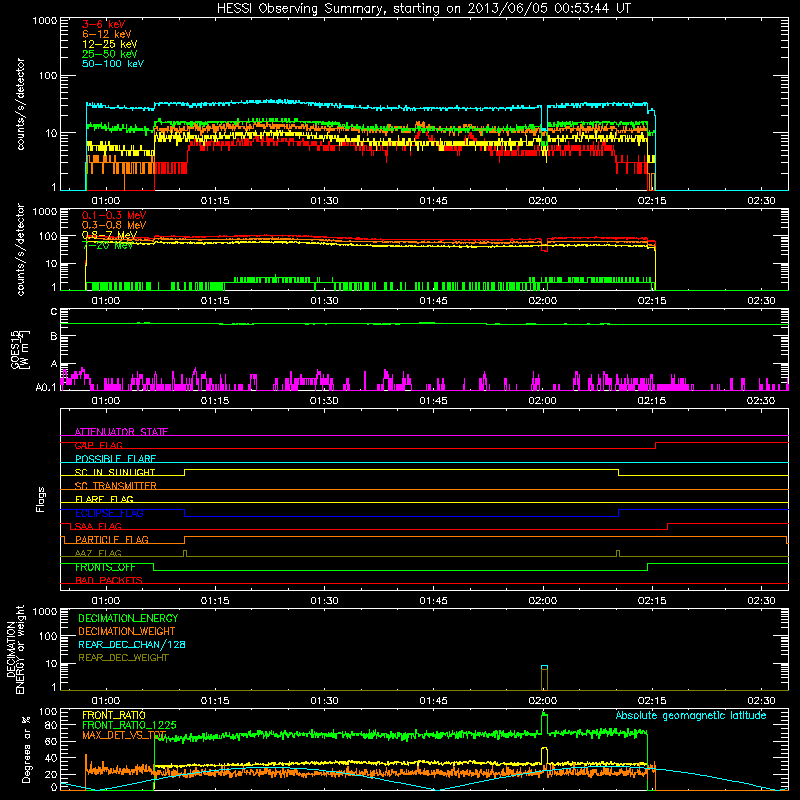This screenshot has width=800, height=800.
Task: Select the FLARE_FLAG label
Action: point(104,499)
